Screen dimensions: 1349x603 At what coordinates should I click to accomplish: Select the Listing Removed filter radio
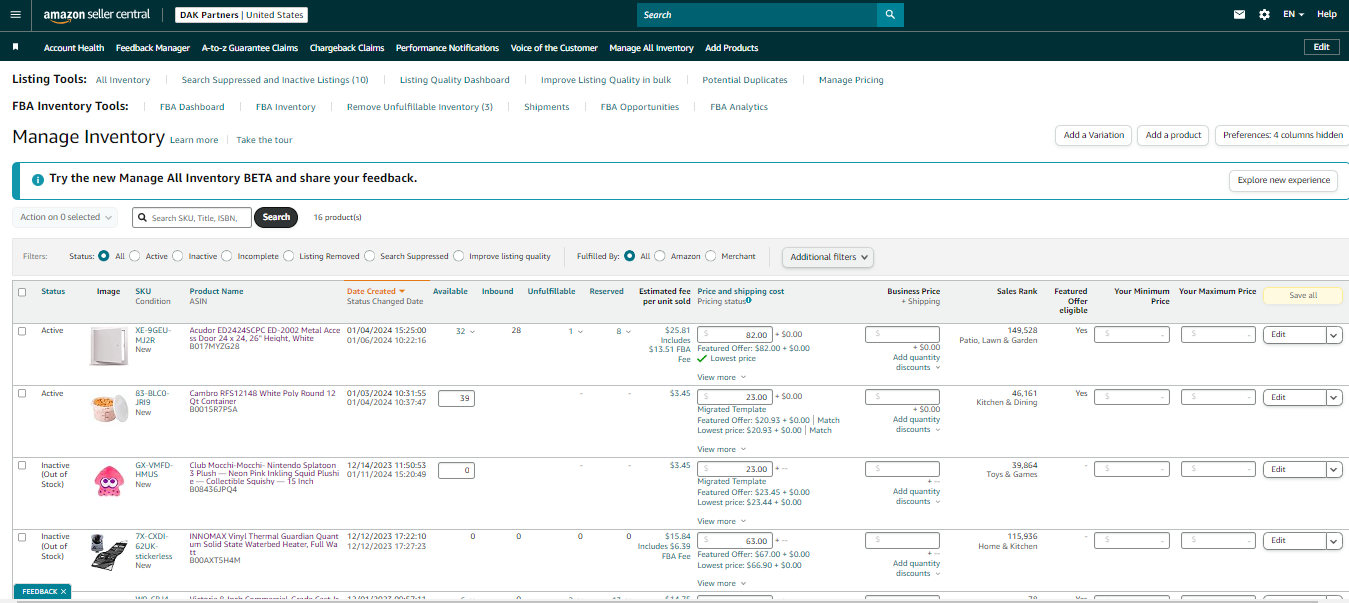click(289, 256)
